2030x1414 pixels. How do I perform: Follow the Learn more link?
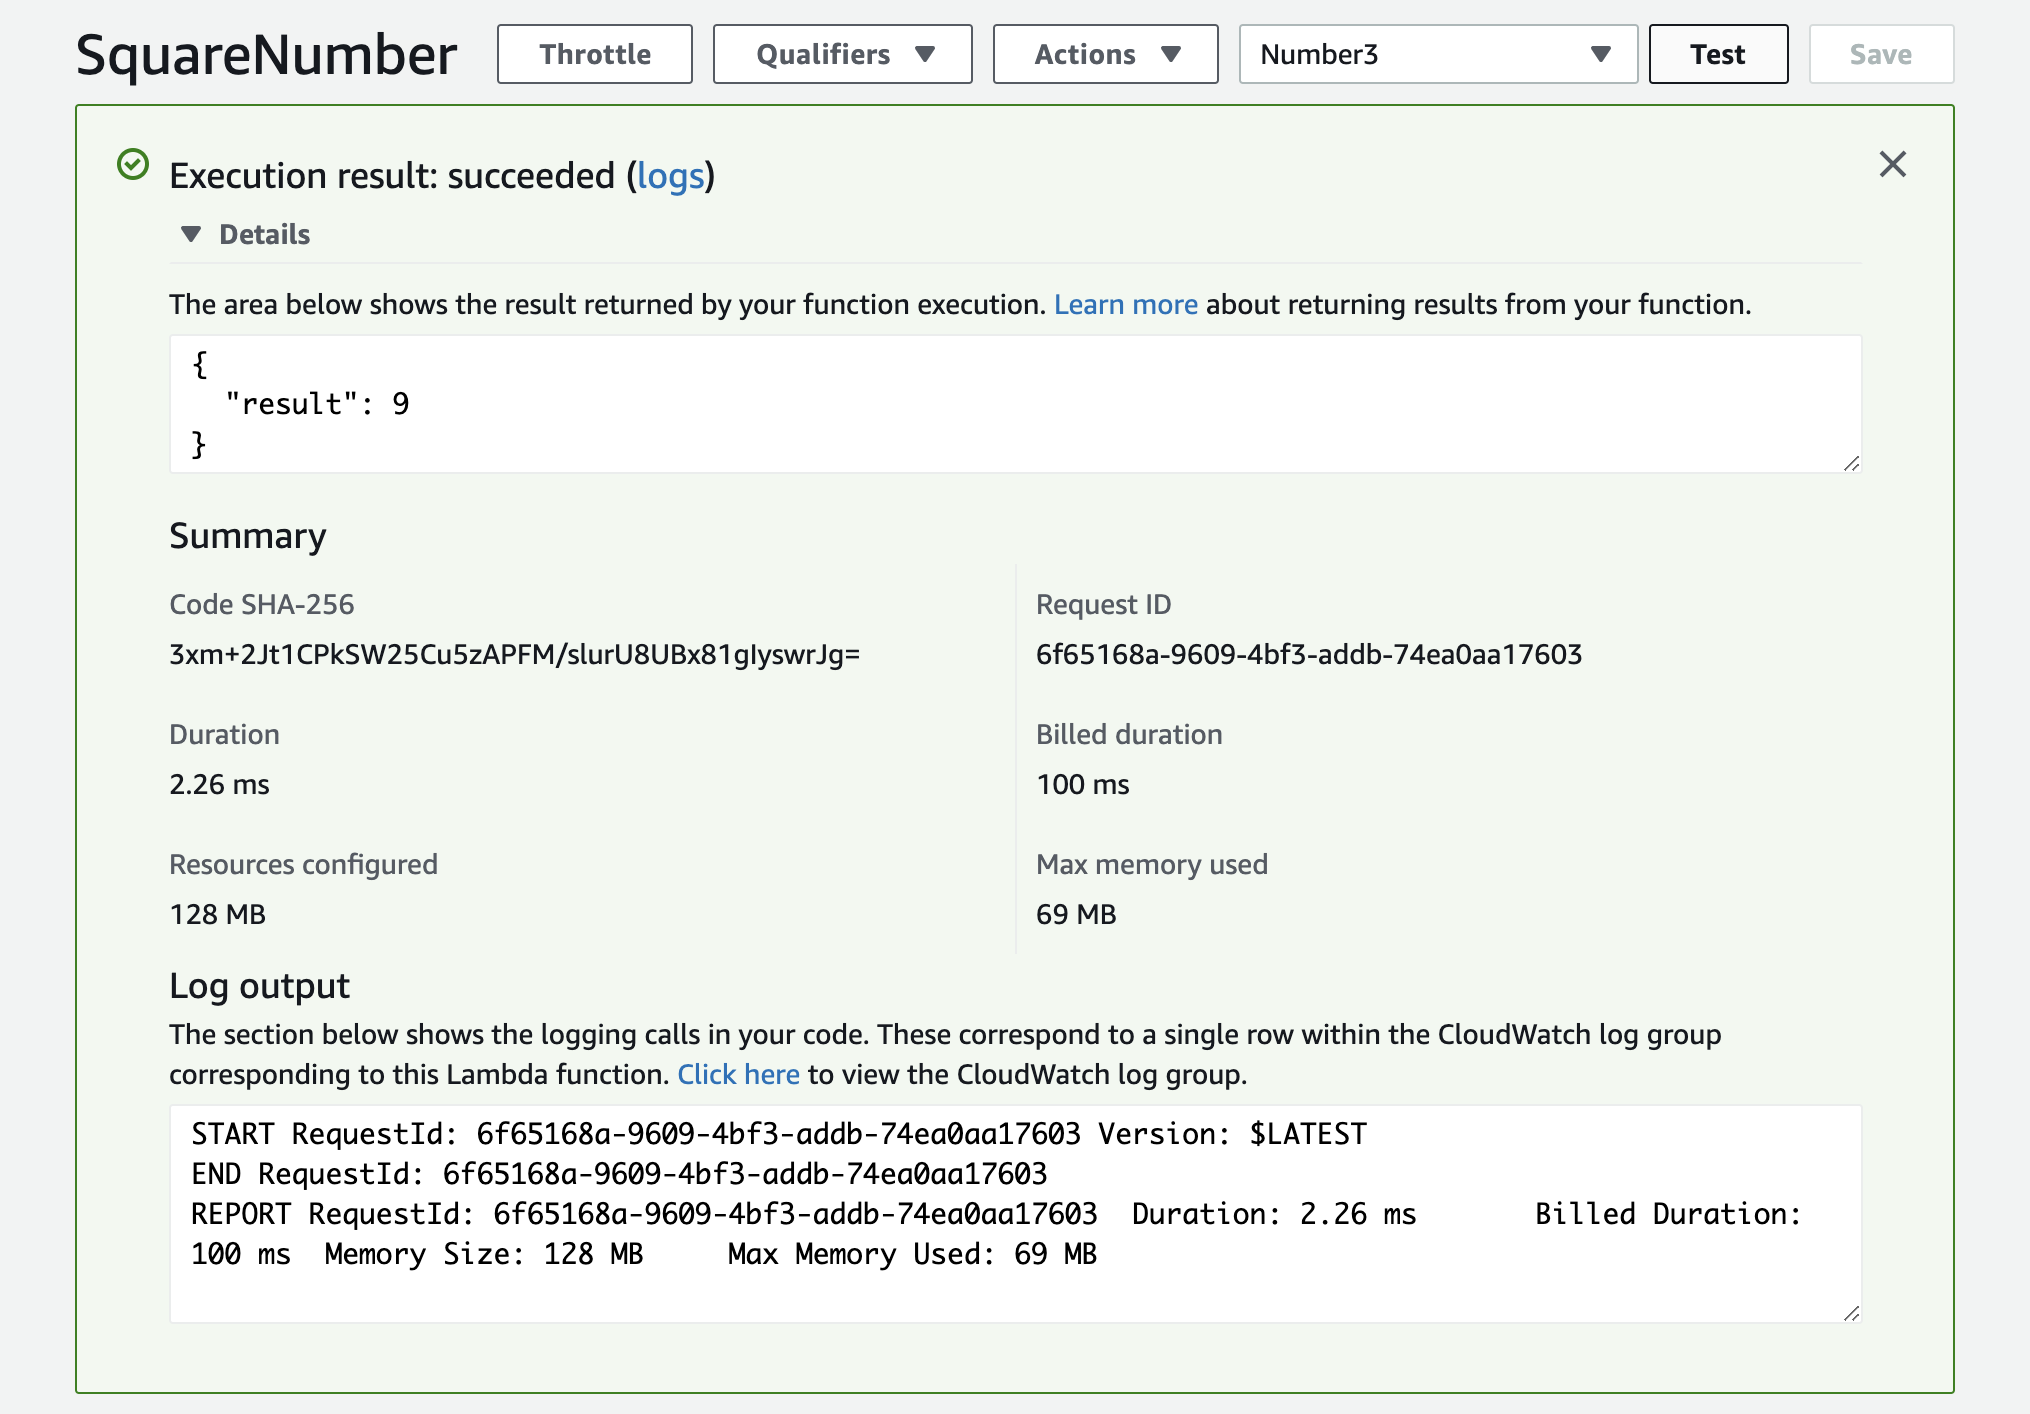tap(1125, 304)
